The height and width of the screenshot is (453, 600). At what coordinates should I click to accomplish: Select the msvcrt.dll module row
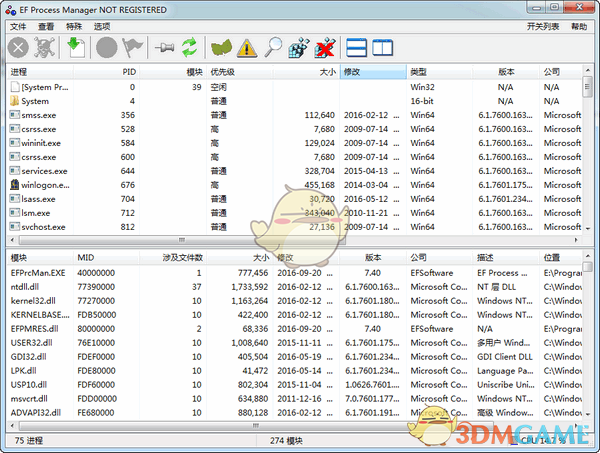pyautogui.click(x=295, y=398)
